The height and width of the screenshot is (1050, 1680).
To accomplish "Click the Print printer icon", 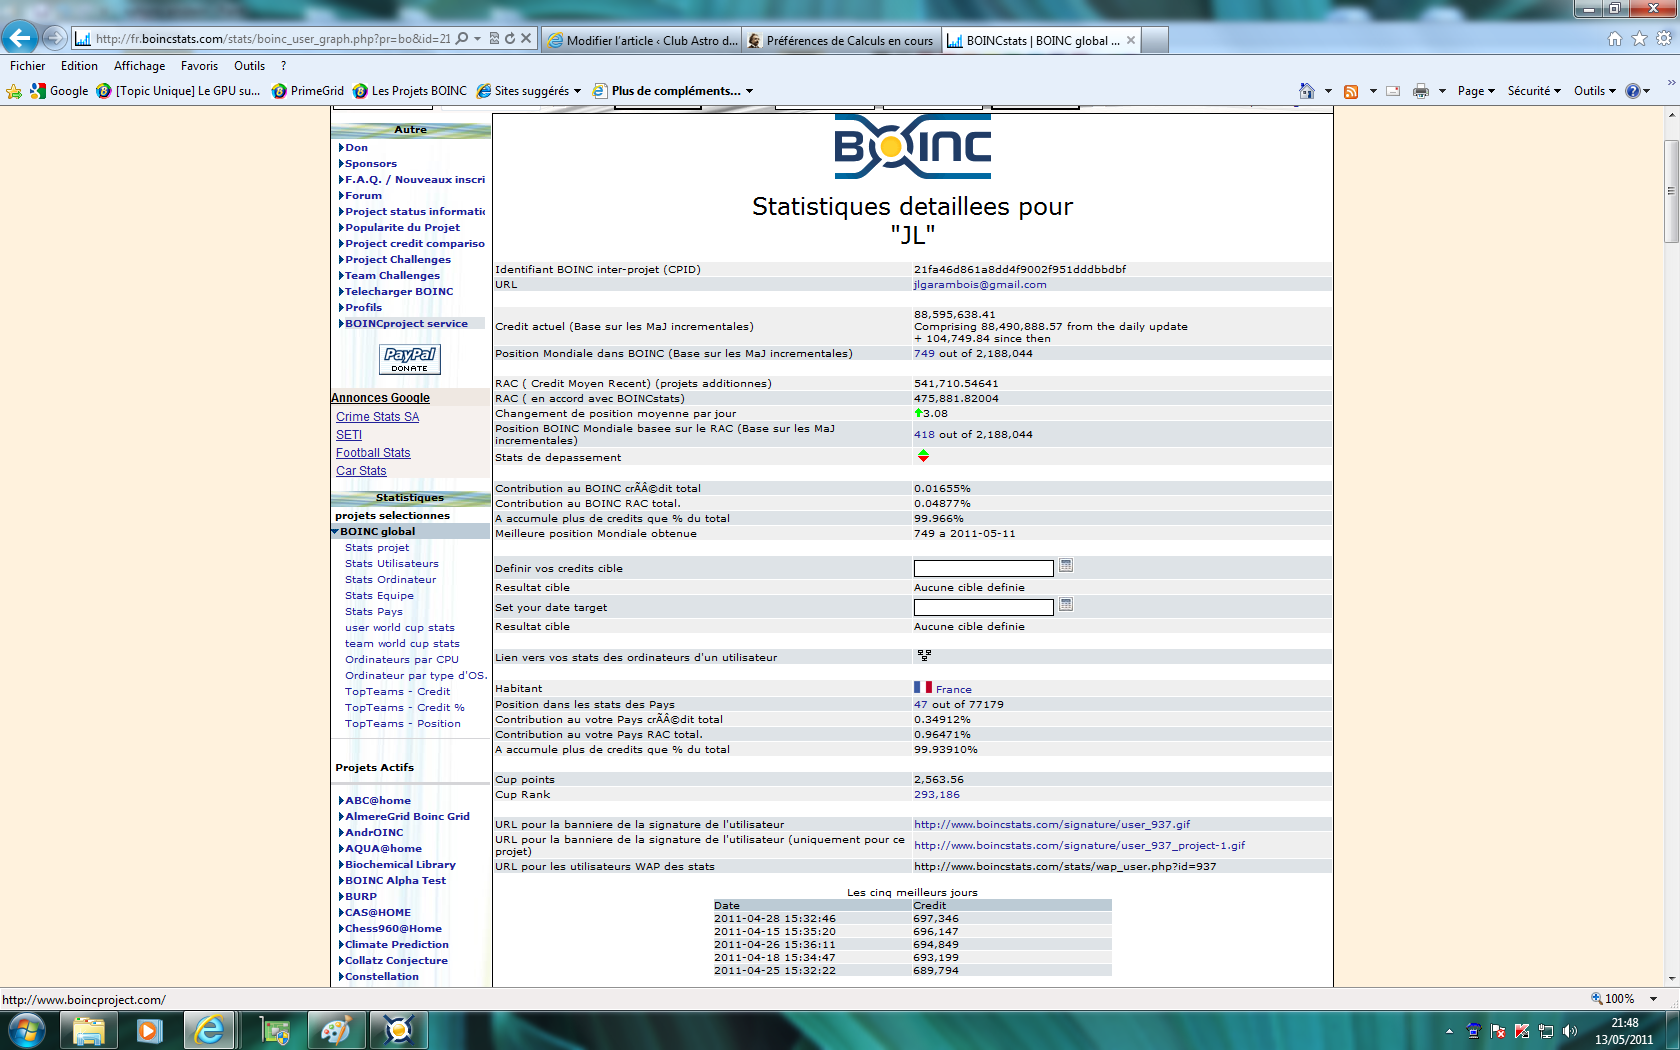I will coord(1421,91).
